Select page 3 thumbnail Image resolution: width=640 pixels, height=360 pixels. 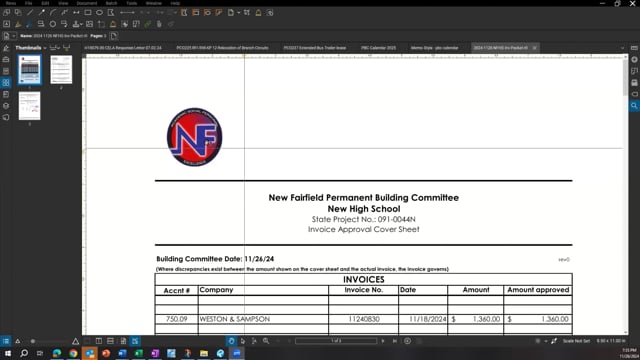coord(29,106)
